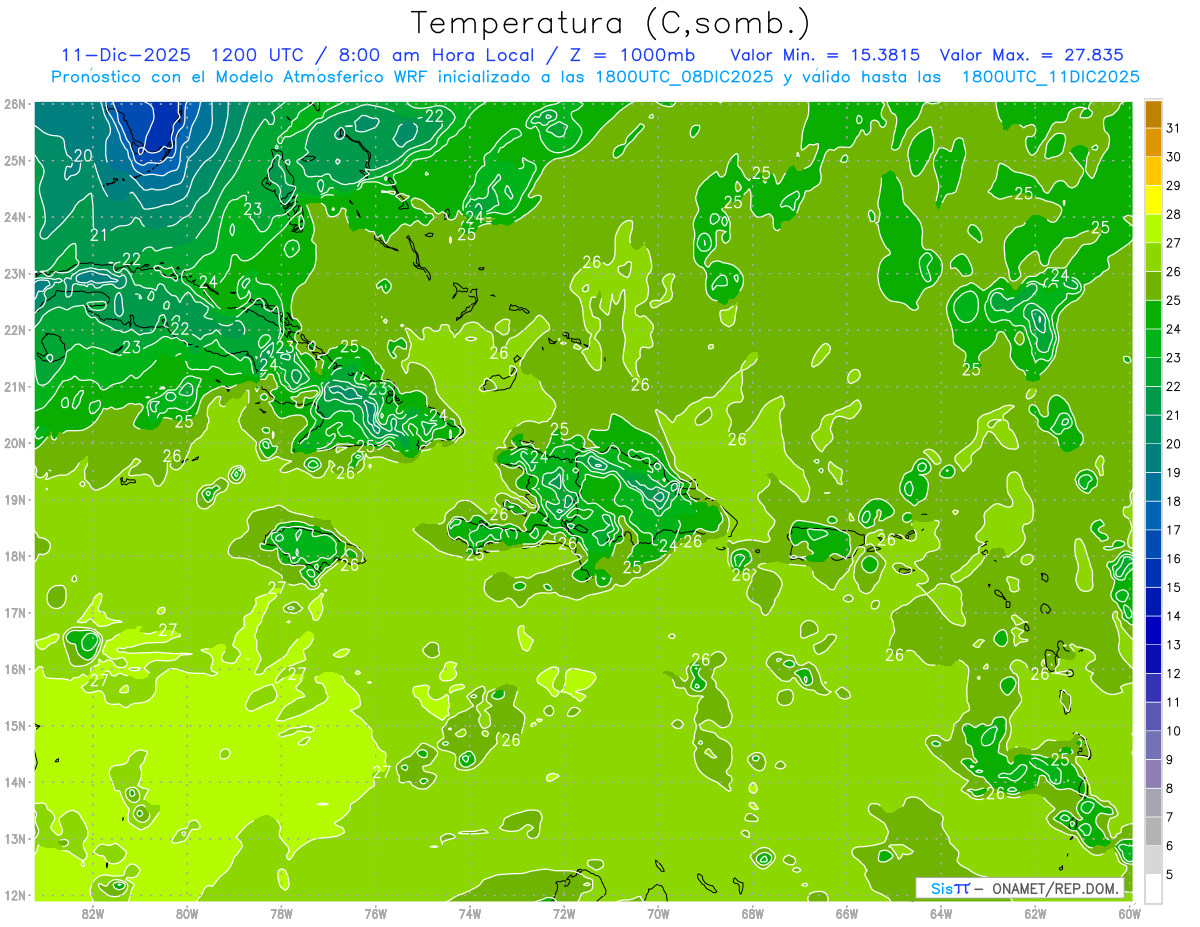Click longitude axis label "70W"
The image size is (1200, 927).
click(x=658, y=913)
